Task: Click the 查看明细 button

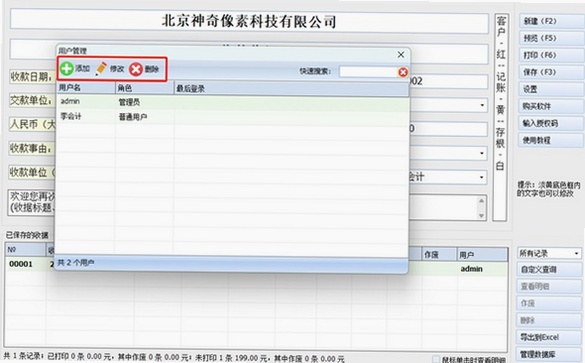Action: point(550,287)
